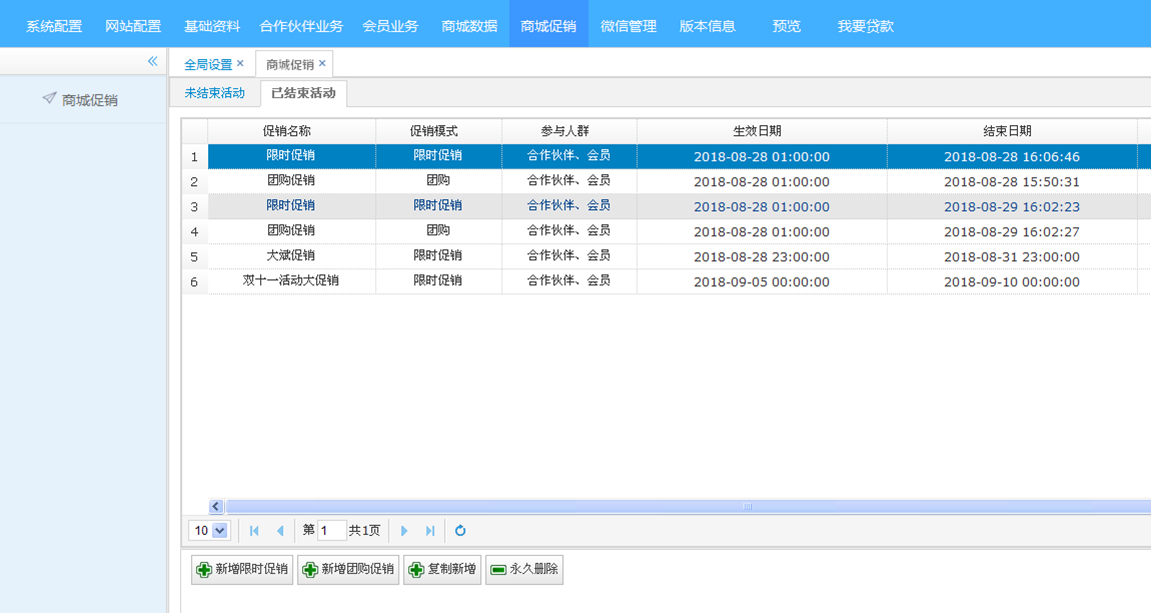Click 新增团购促销 button
Image resolution: width=1151 pixels, height=613 pixels.
pyautogui.click(x=348, y=570)
